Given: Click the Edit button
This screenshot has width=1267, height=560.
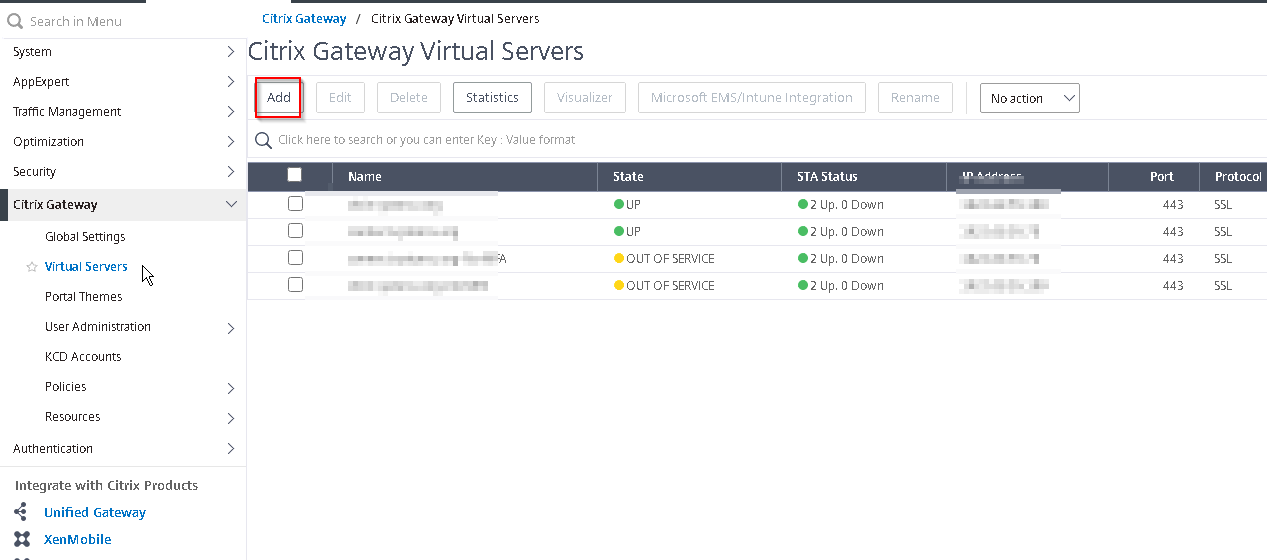Looking at the screenshot, I should pos(340,97).
